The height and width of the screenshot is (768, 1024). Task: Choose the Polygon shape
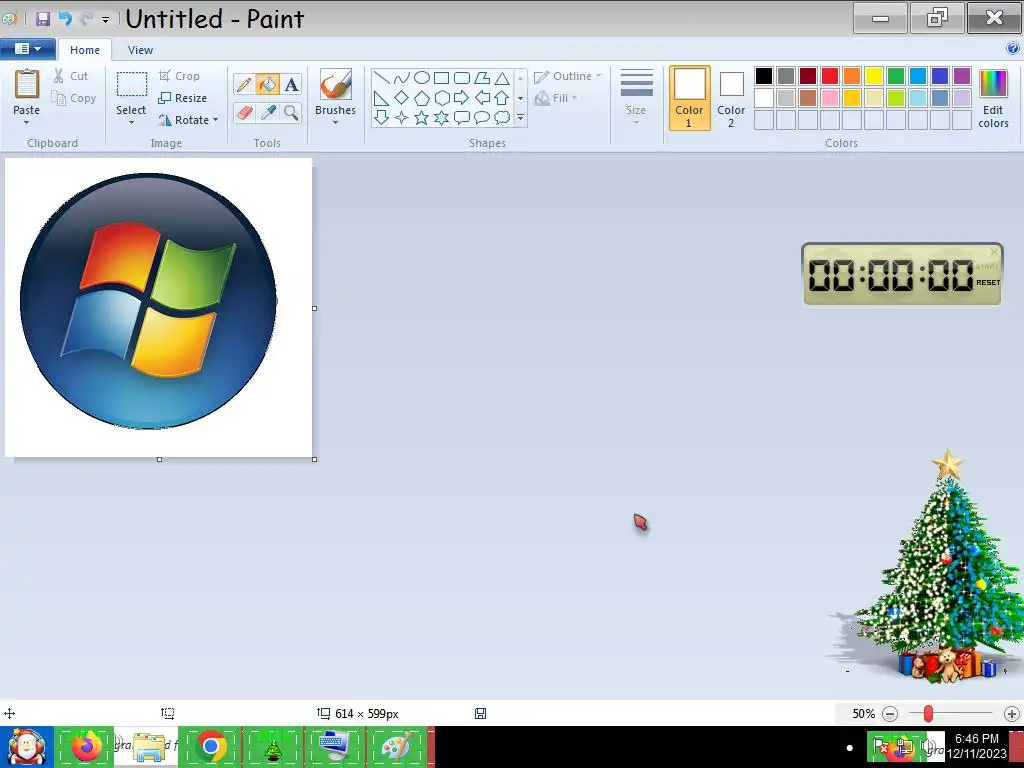(482, 78)
